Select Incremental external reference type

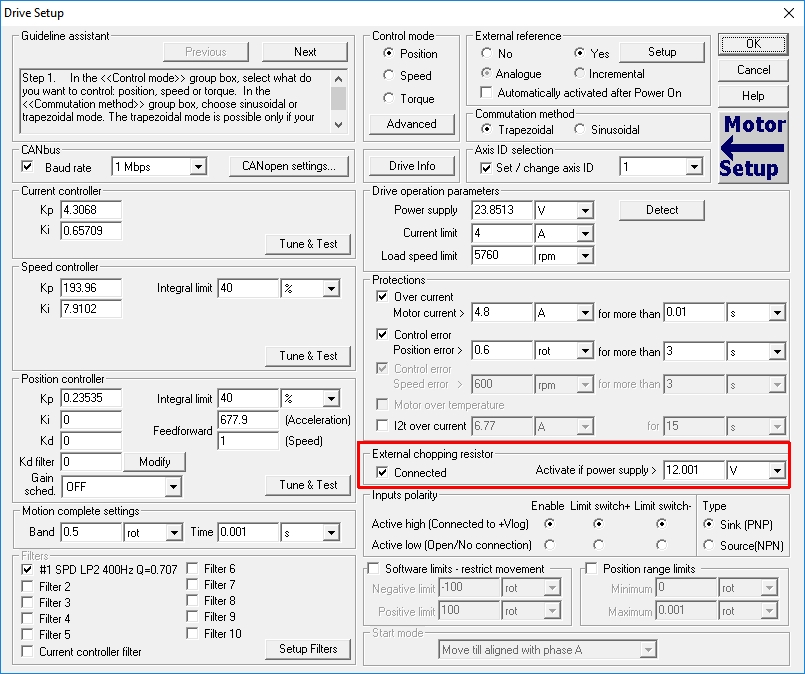(580, 73)
